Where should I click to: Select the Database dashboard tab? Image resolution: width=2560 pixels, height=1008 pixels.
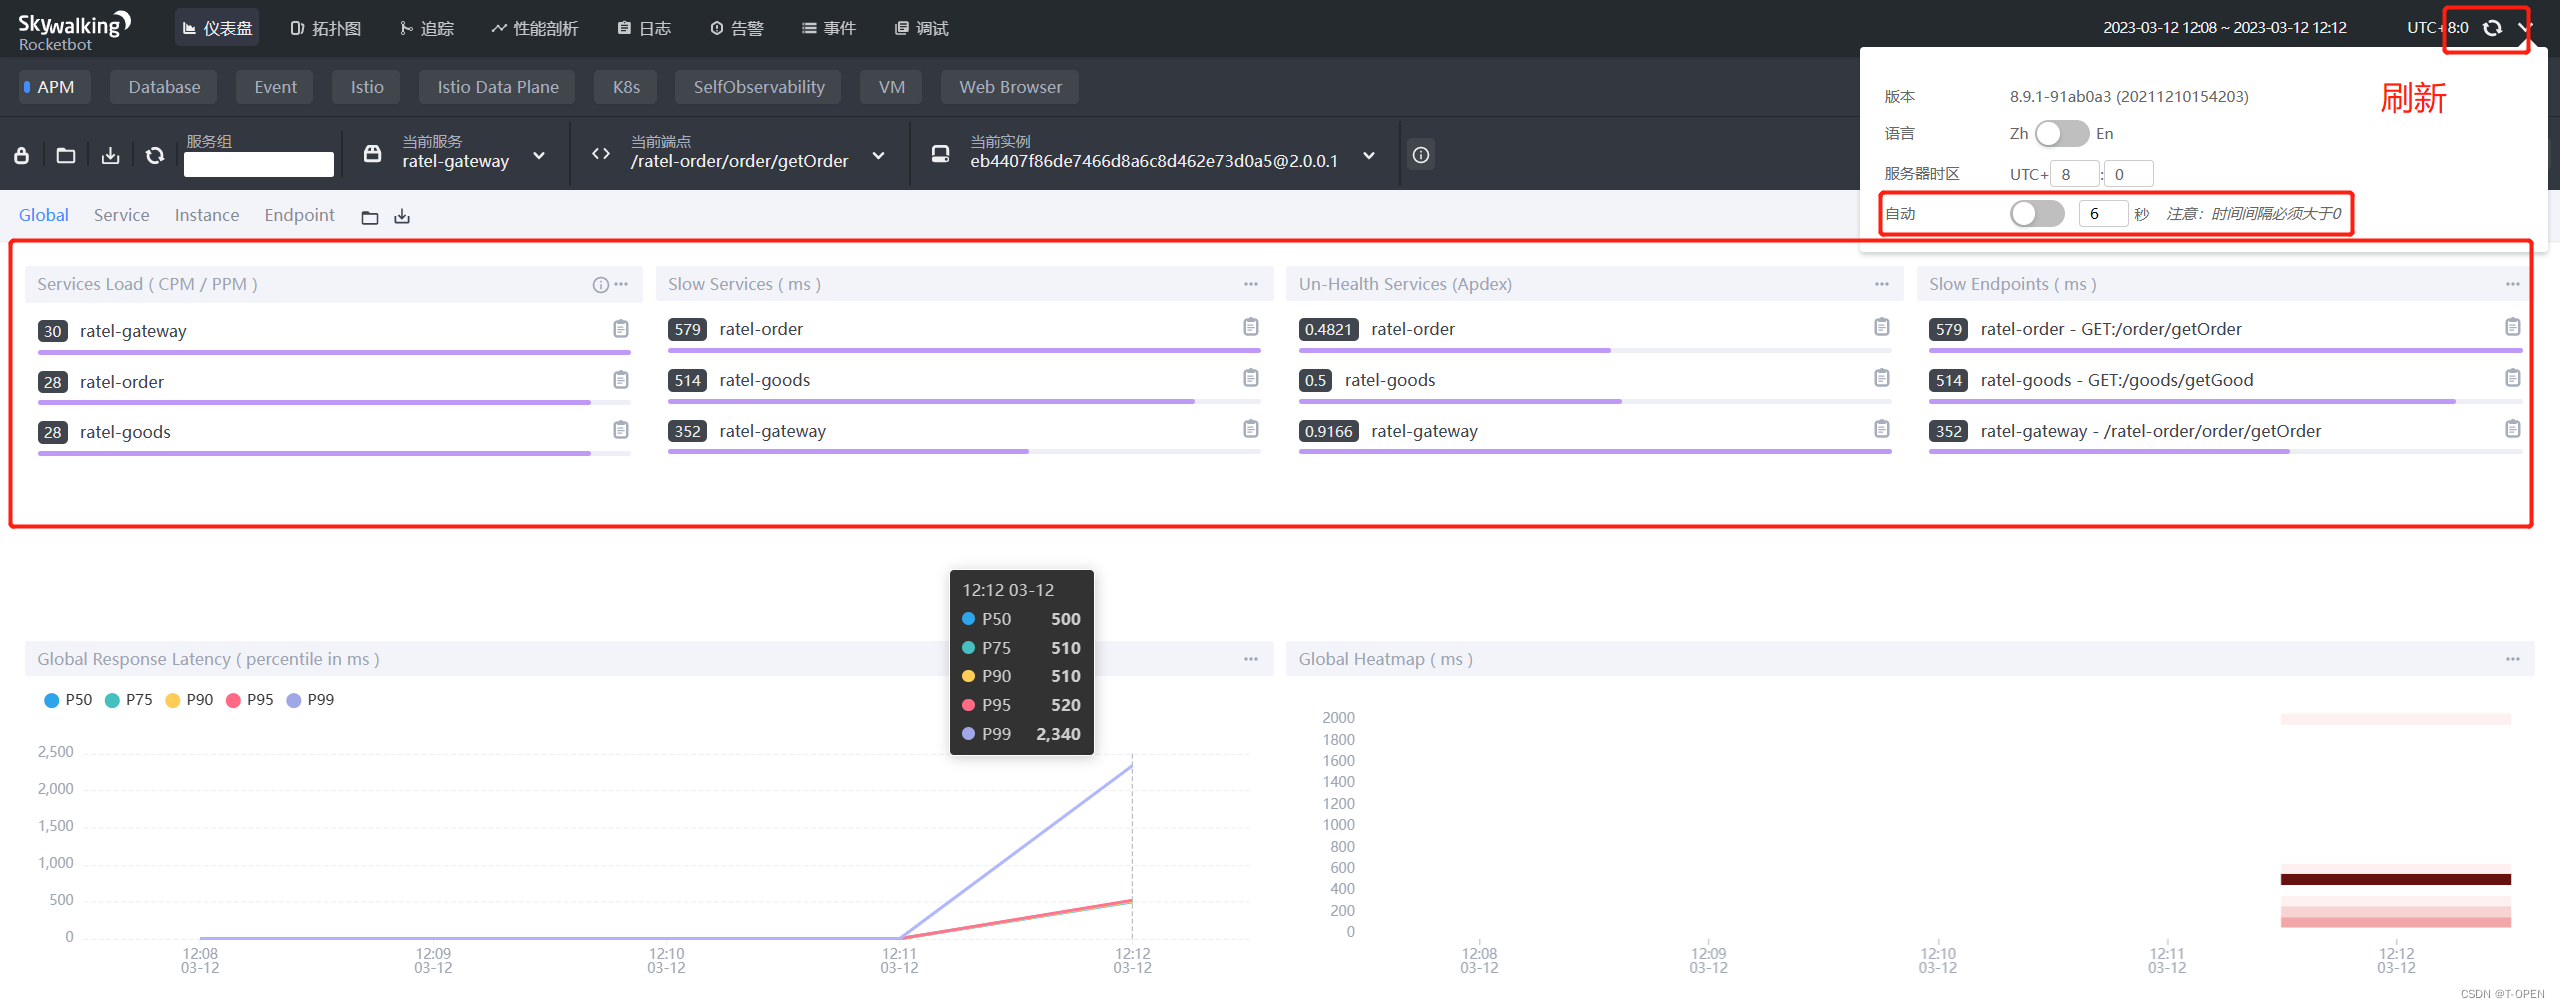(x=164, y=87)
